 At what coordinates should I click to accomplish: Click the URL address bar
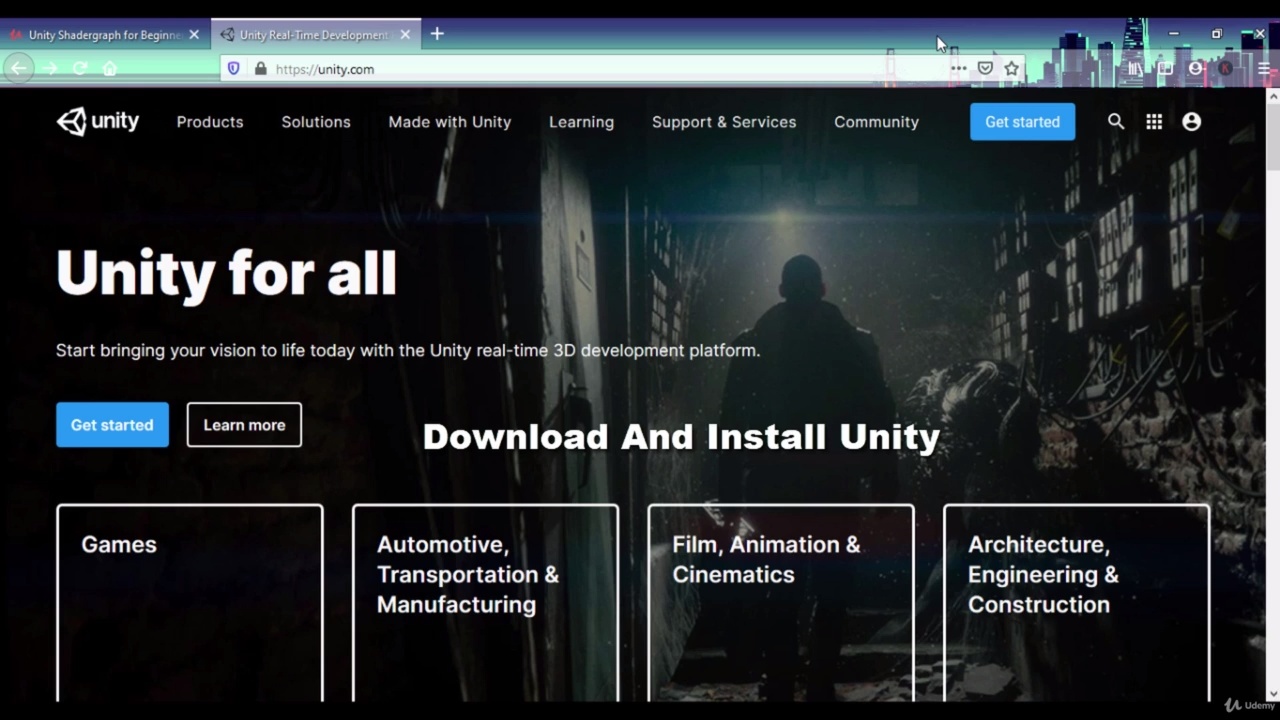[x=600, y=69]
